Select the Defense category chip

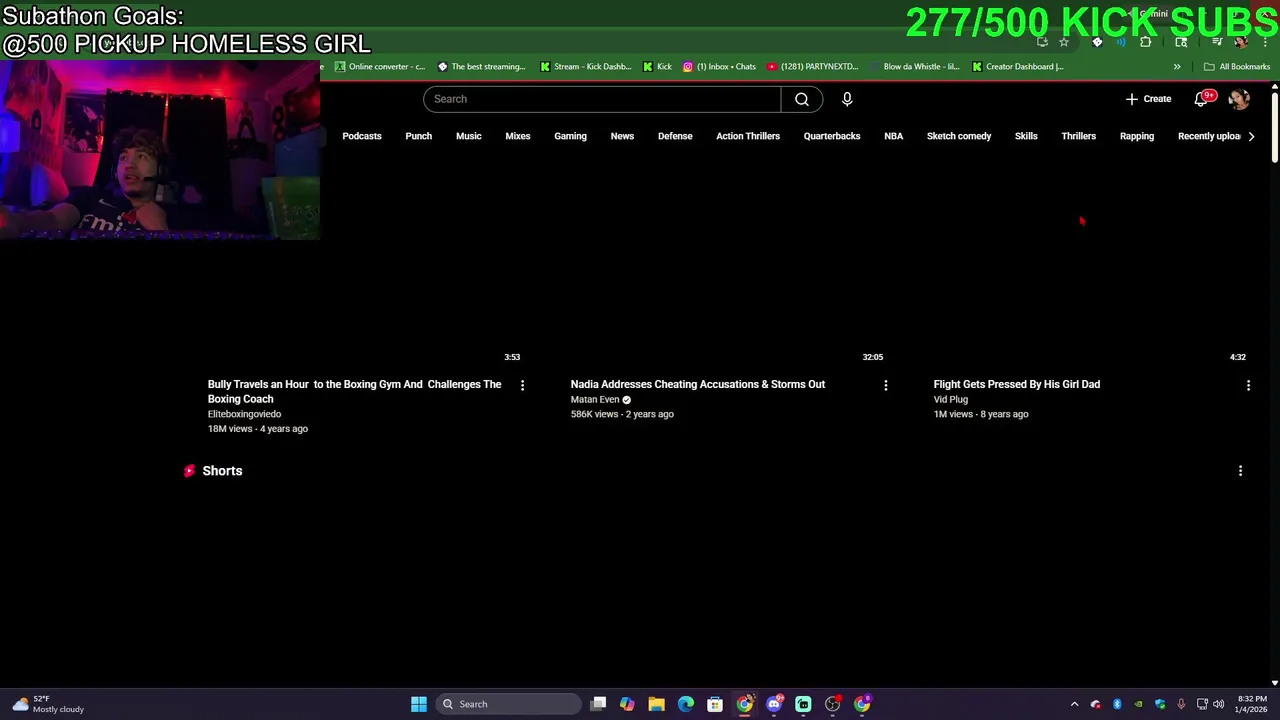675,136
